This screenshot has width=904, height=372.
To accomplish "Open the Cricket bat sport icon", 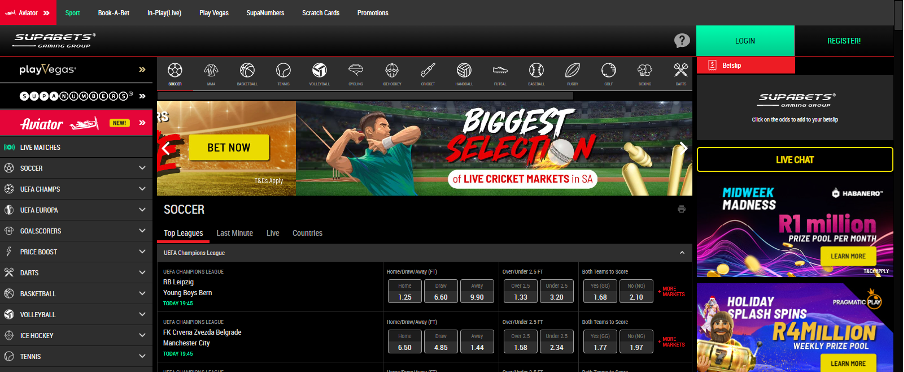I will point(428,70).
